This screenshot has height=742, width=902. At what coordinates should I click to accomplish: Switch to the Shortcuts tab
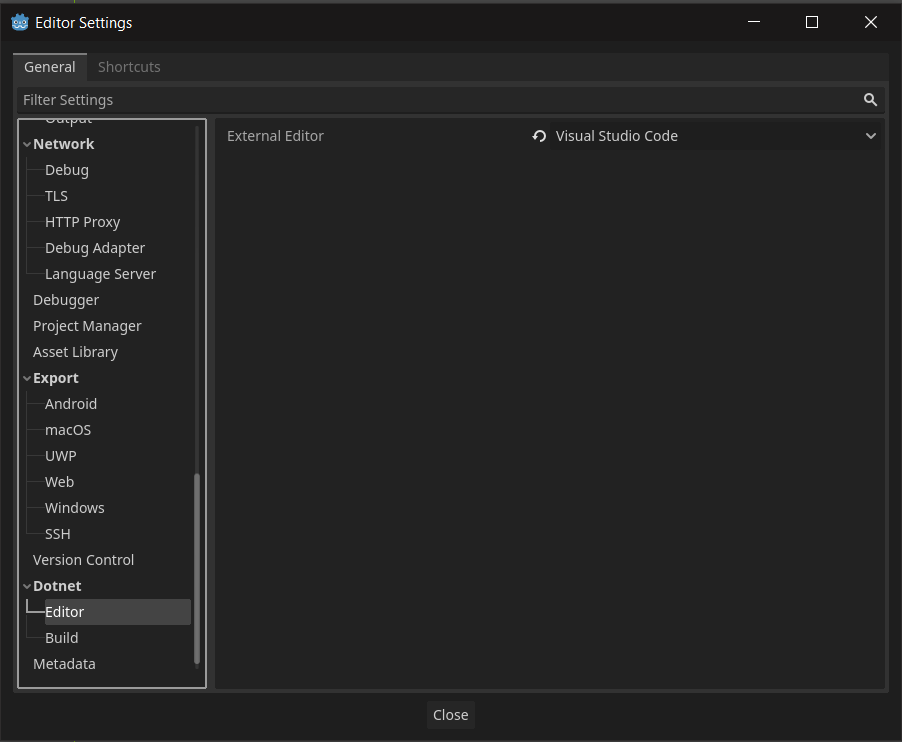coord(129,67)
